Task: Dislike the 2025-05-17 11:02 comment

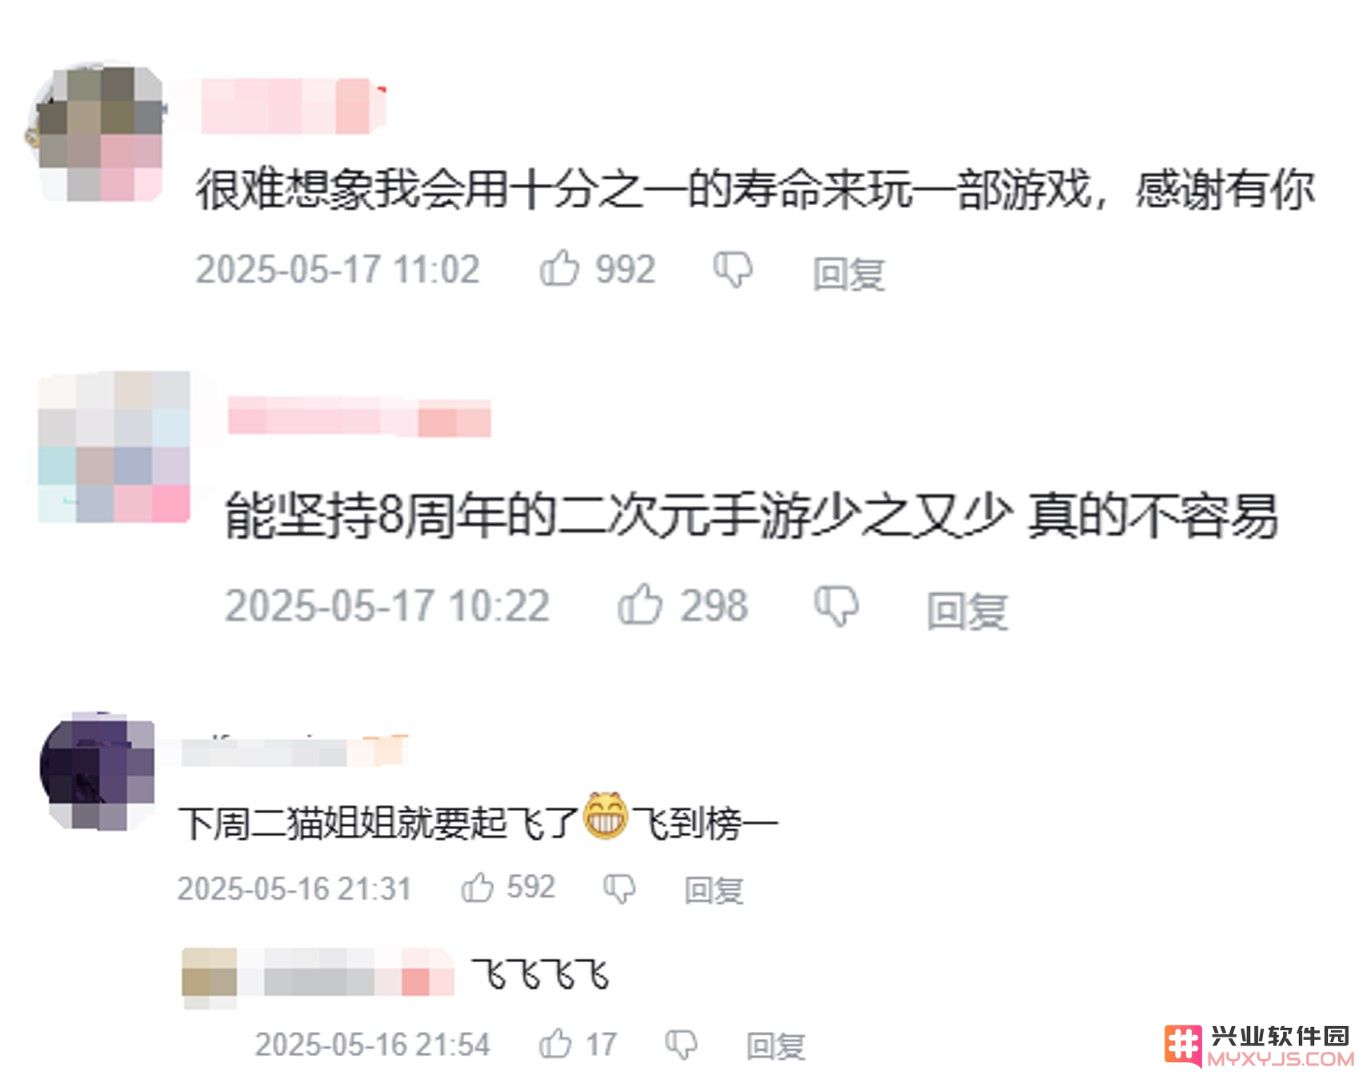Action: (x=733, y=270)
